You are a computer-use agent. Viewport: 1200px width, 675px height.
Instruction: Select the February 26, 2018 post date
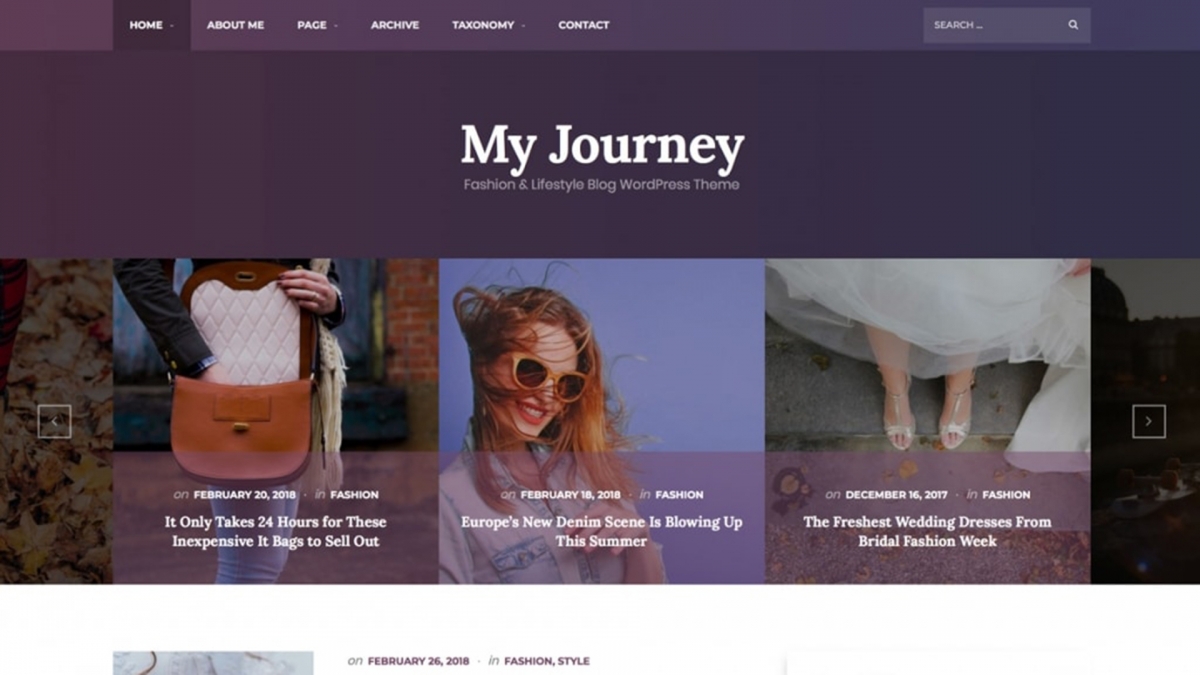click(418, 661)
